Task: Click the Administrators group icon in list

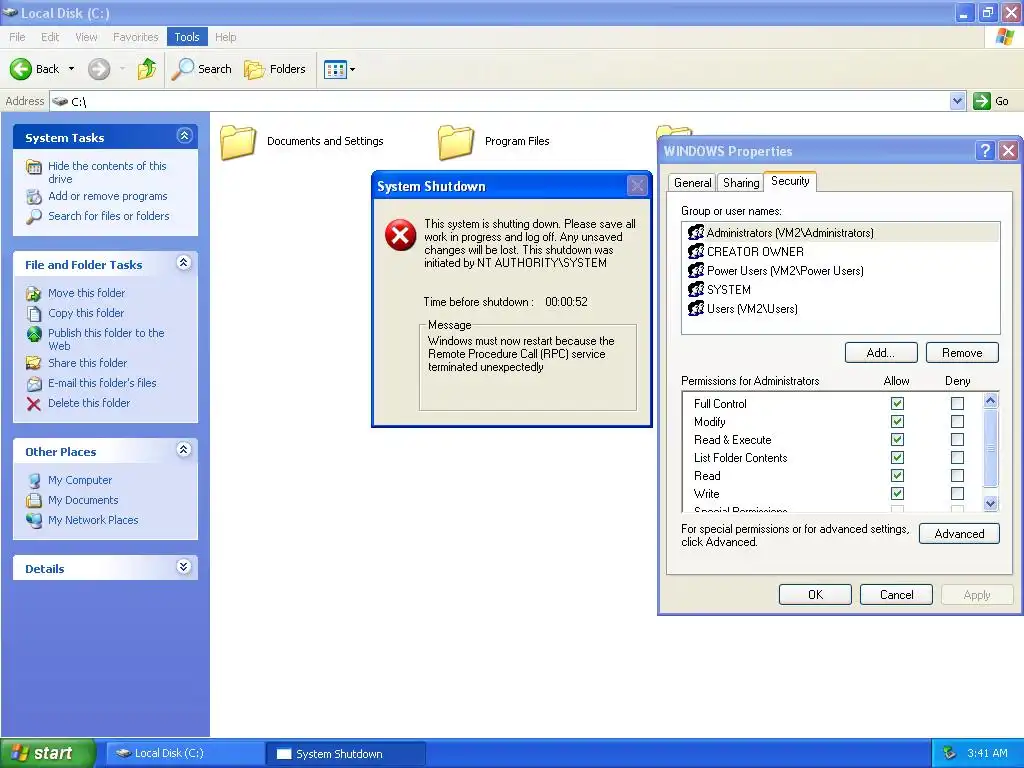Action: [696, 232]
